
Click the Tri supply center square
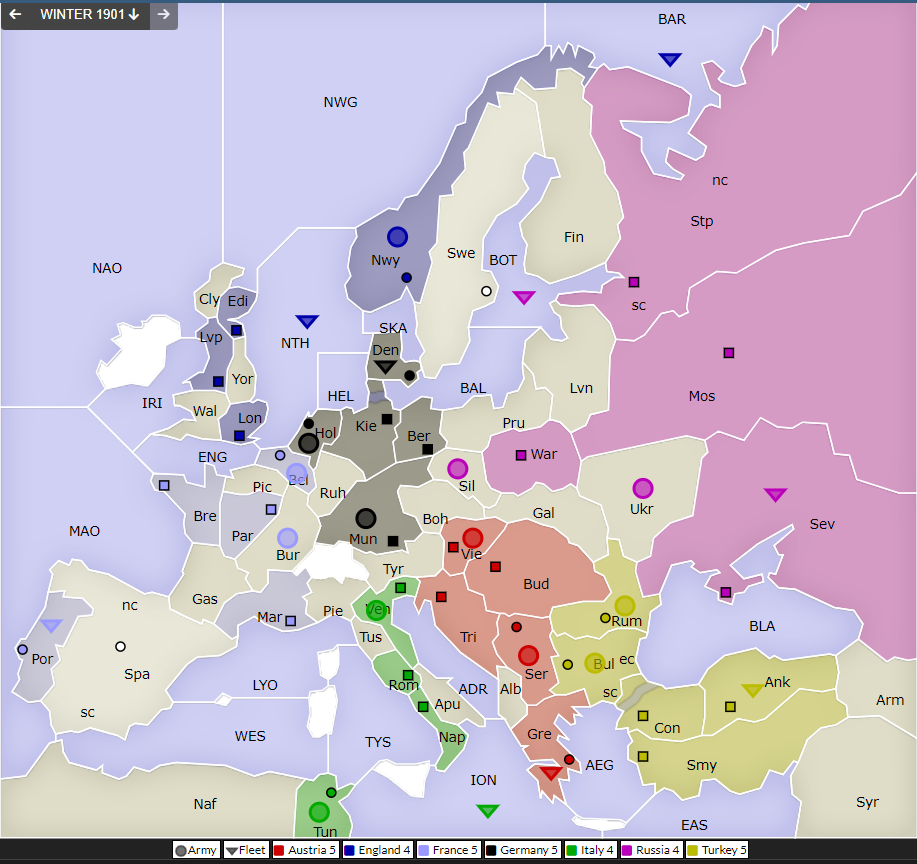click(x=442, y=597)
